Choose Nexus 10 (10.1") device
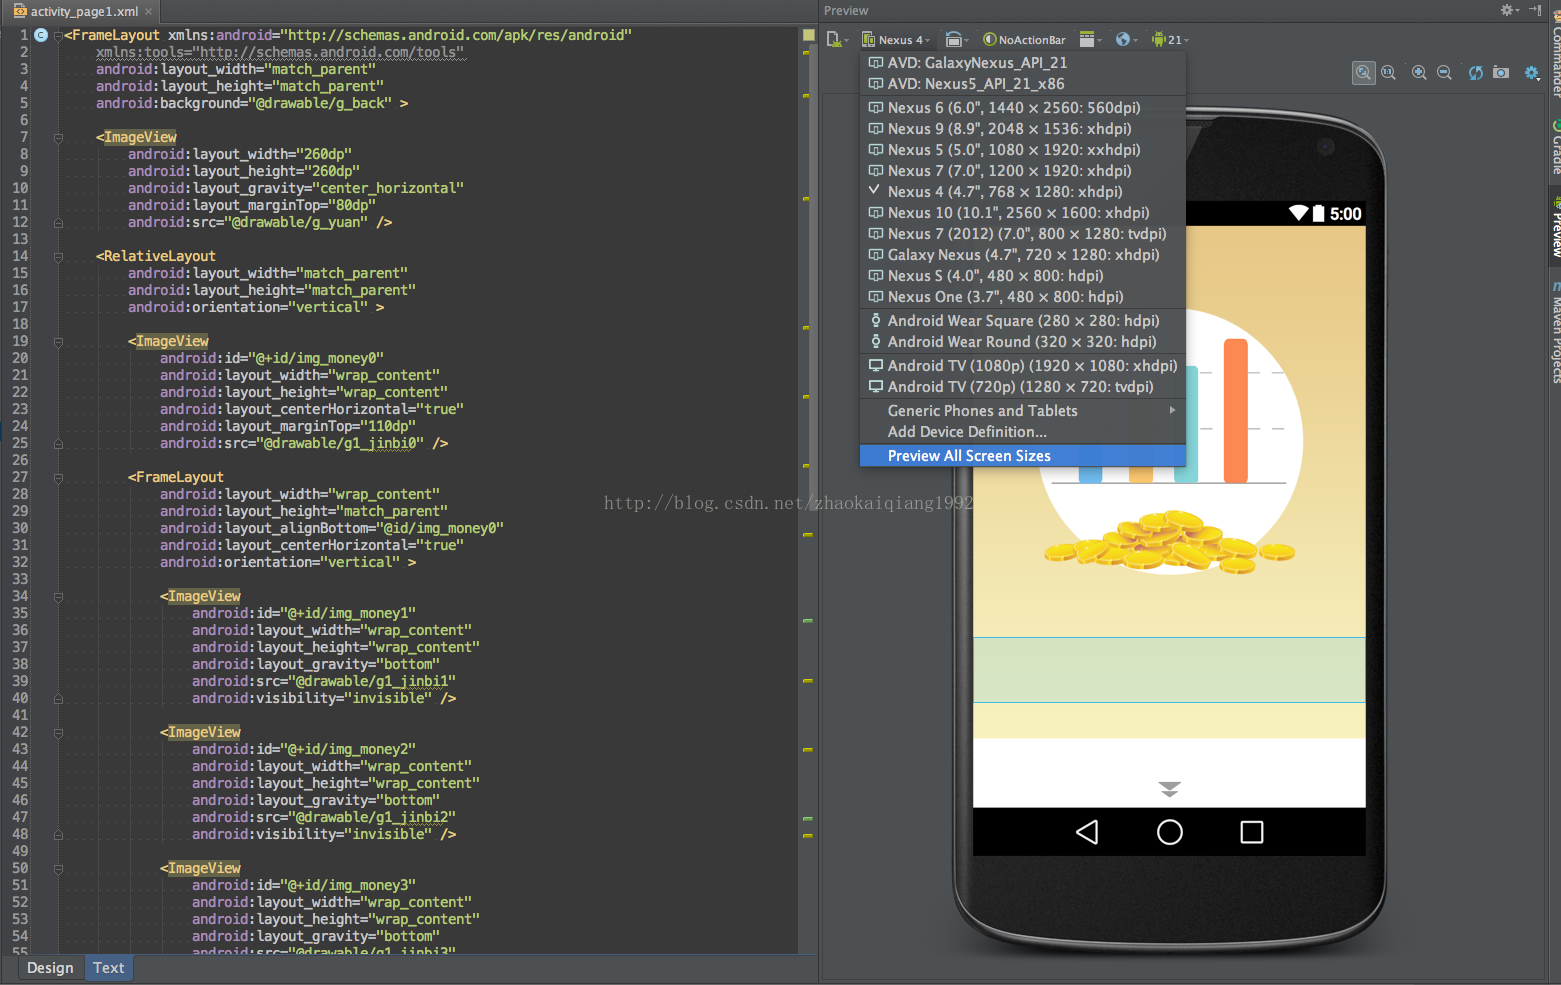Viewport: 1561px width, 985px height. (x=1022, y=213)
